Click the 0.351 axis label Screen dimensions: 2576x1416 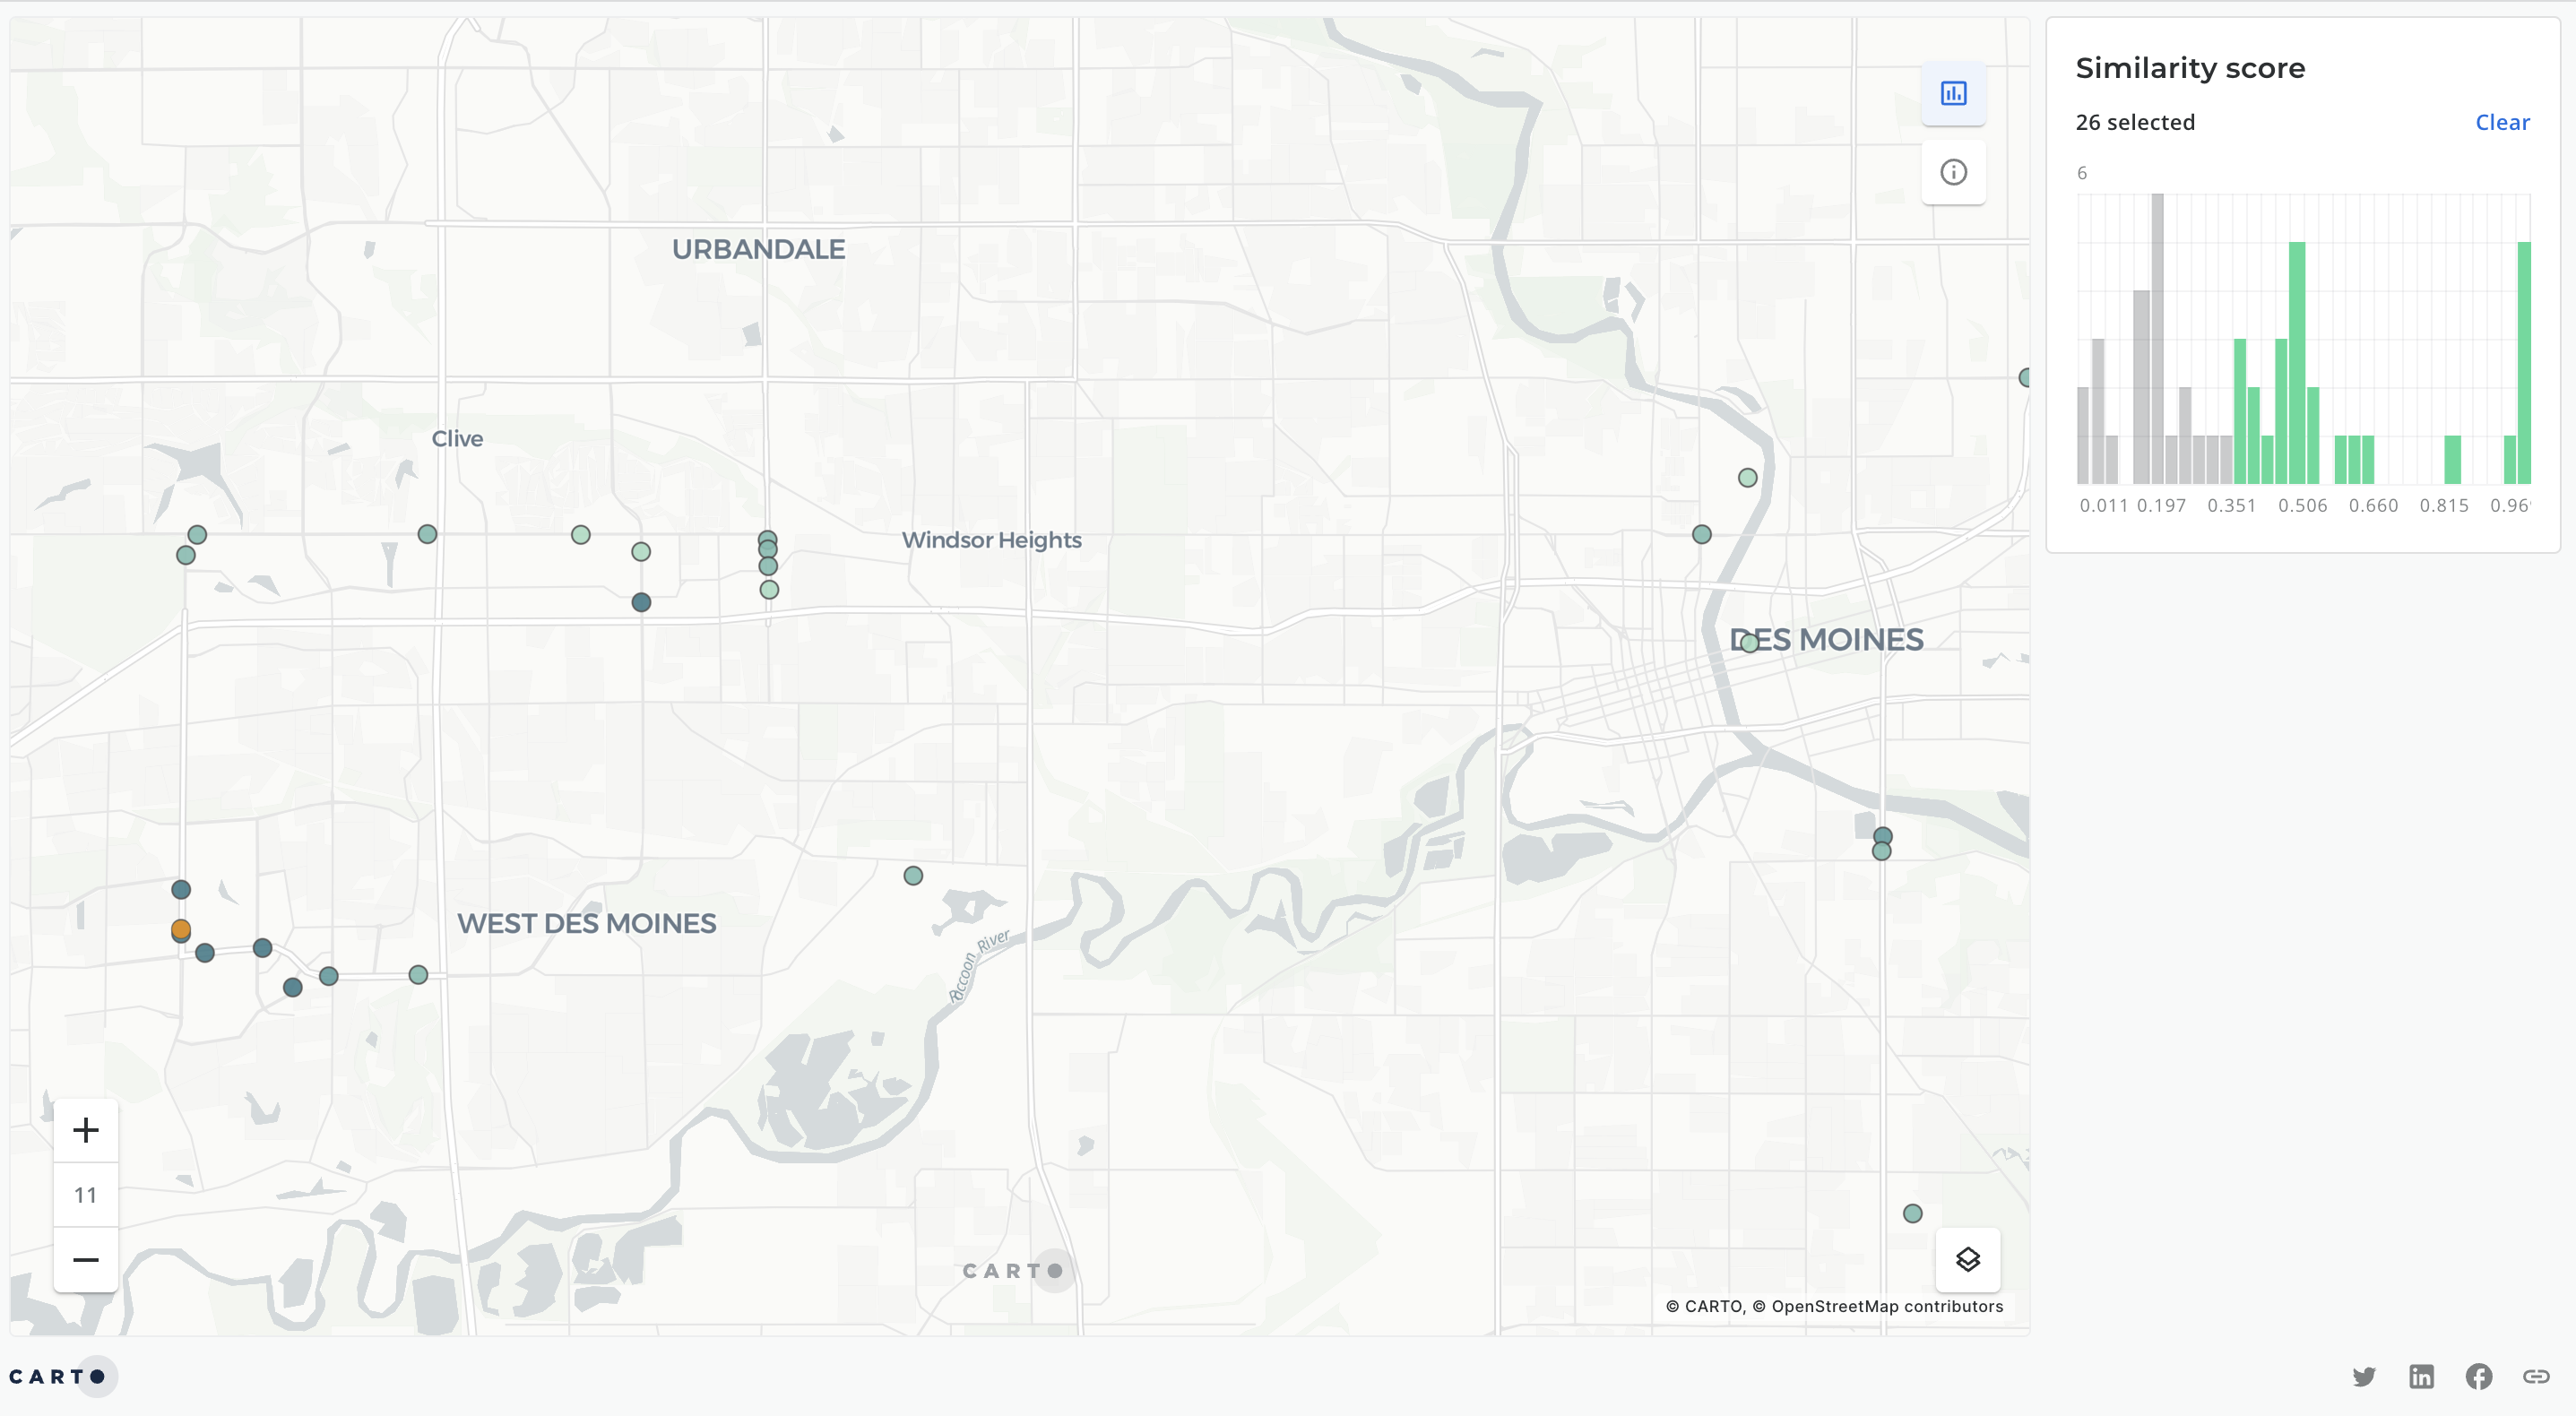click(2231, 506)
